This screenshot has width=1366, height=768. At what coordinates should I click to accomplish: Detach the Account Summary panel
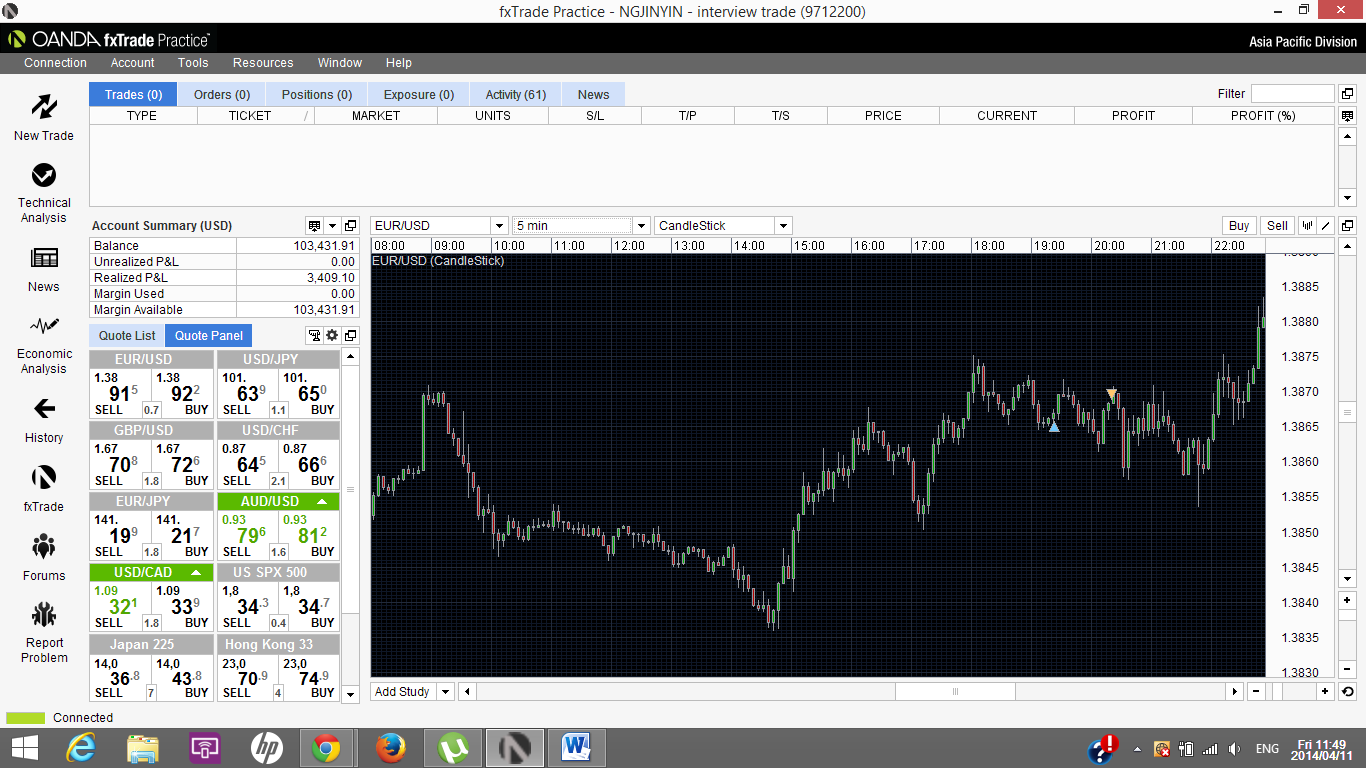coord(350,226)
